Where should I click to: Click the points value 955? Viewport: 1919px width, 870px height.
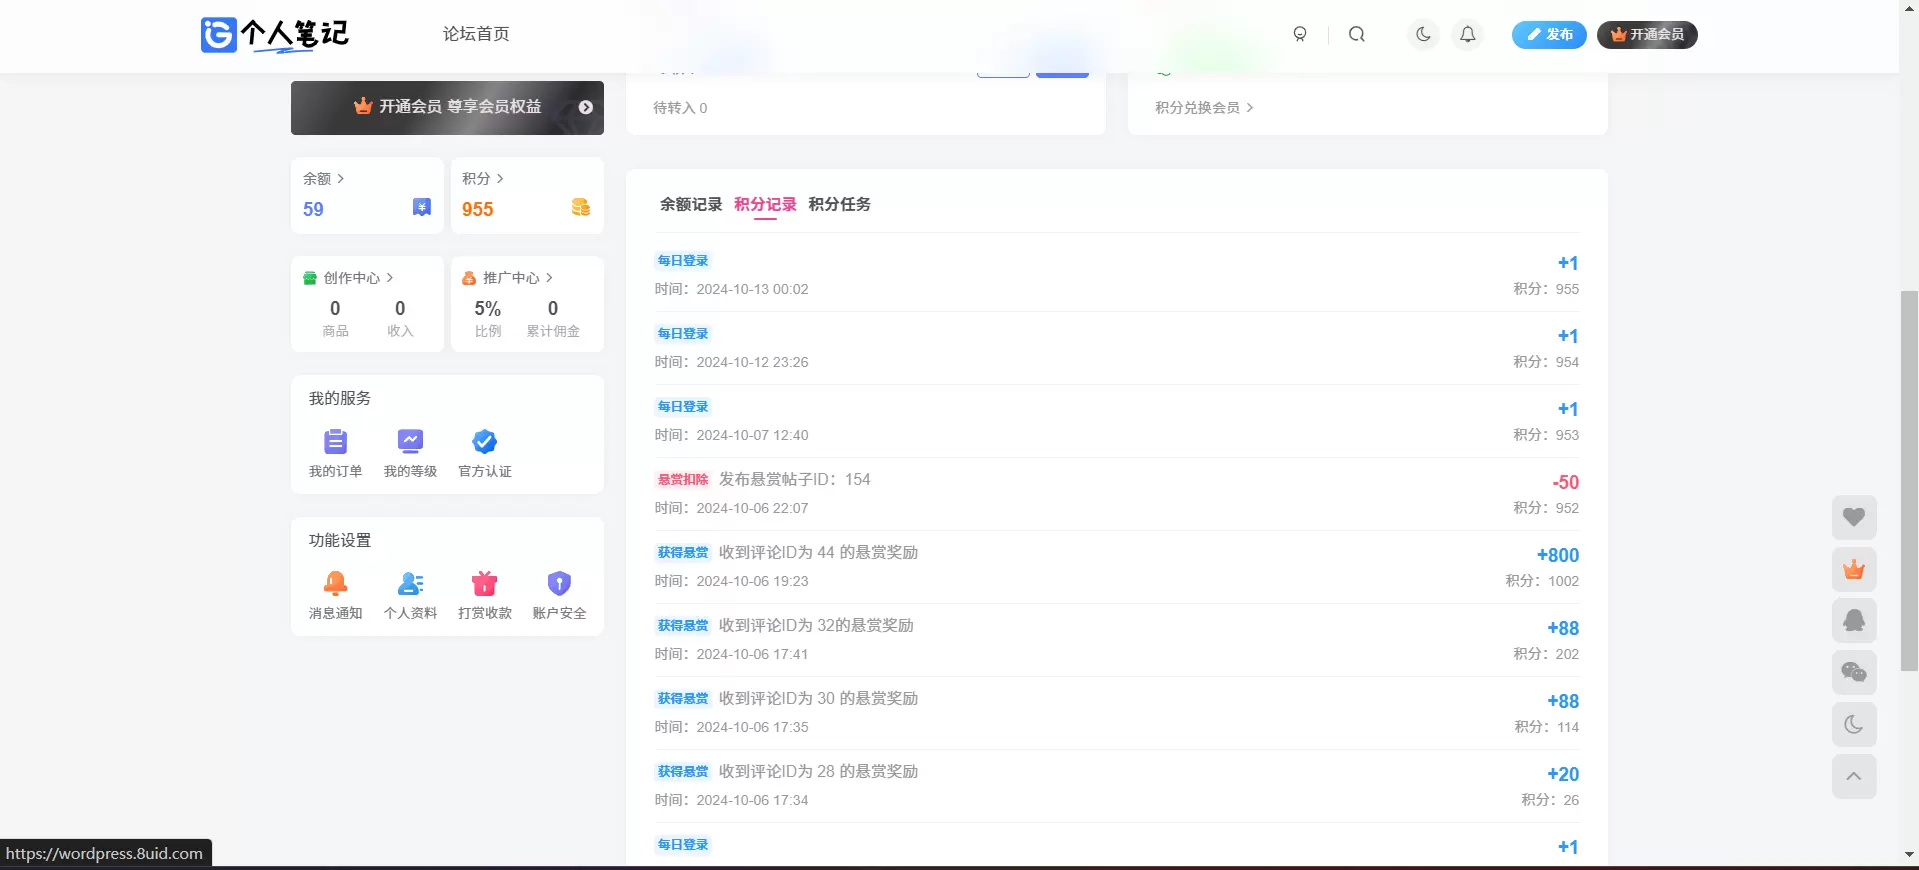pyautogui.click(x=478, y=209)
